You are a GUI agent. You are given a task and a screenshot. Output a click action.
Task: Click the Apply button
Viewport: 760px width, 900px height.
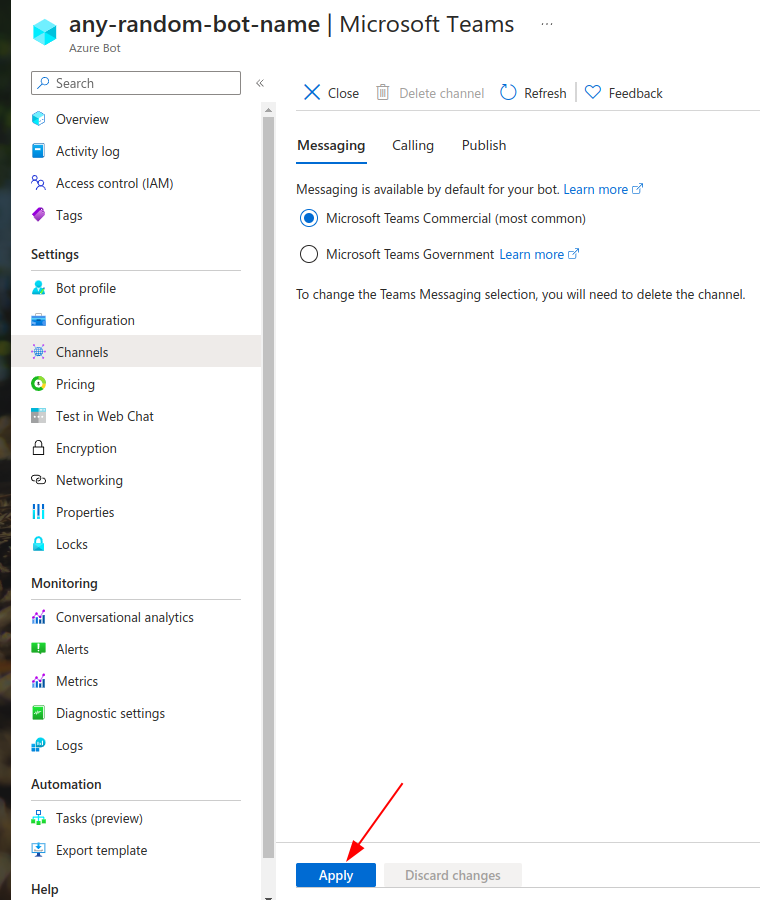[x=336, y=875]
